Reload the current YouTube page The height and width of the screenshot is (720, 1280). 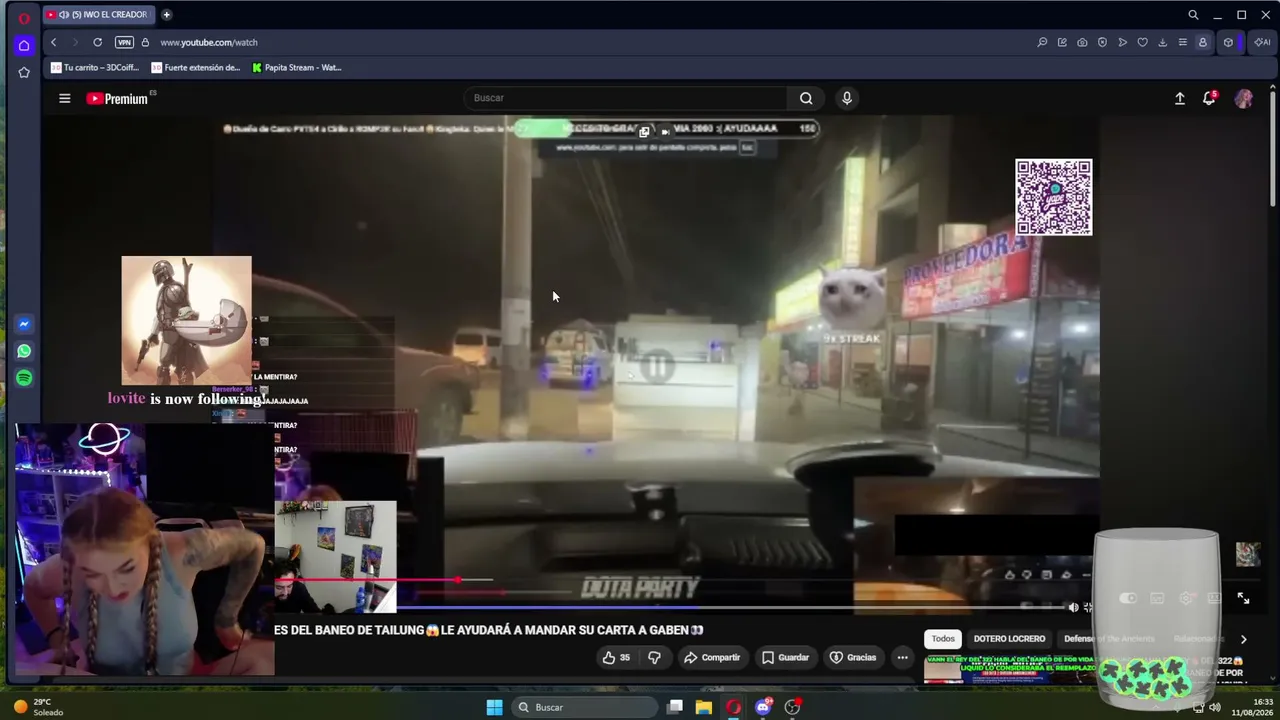[97, 42]
